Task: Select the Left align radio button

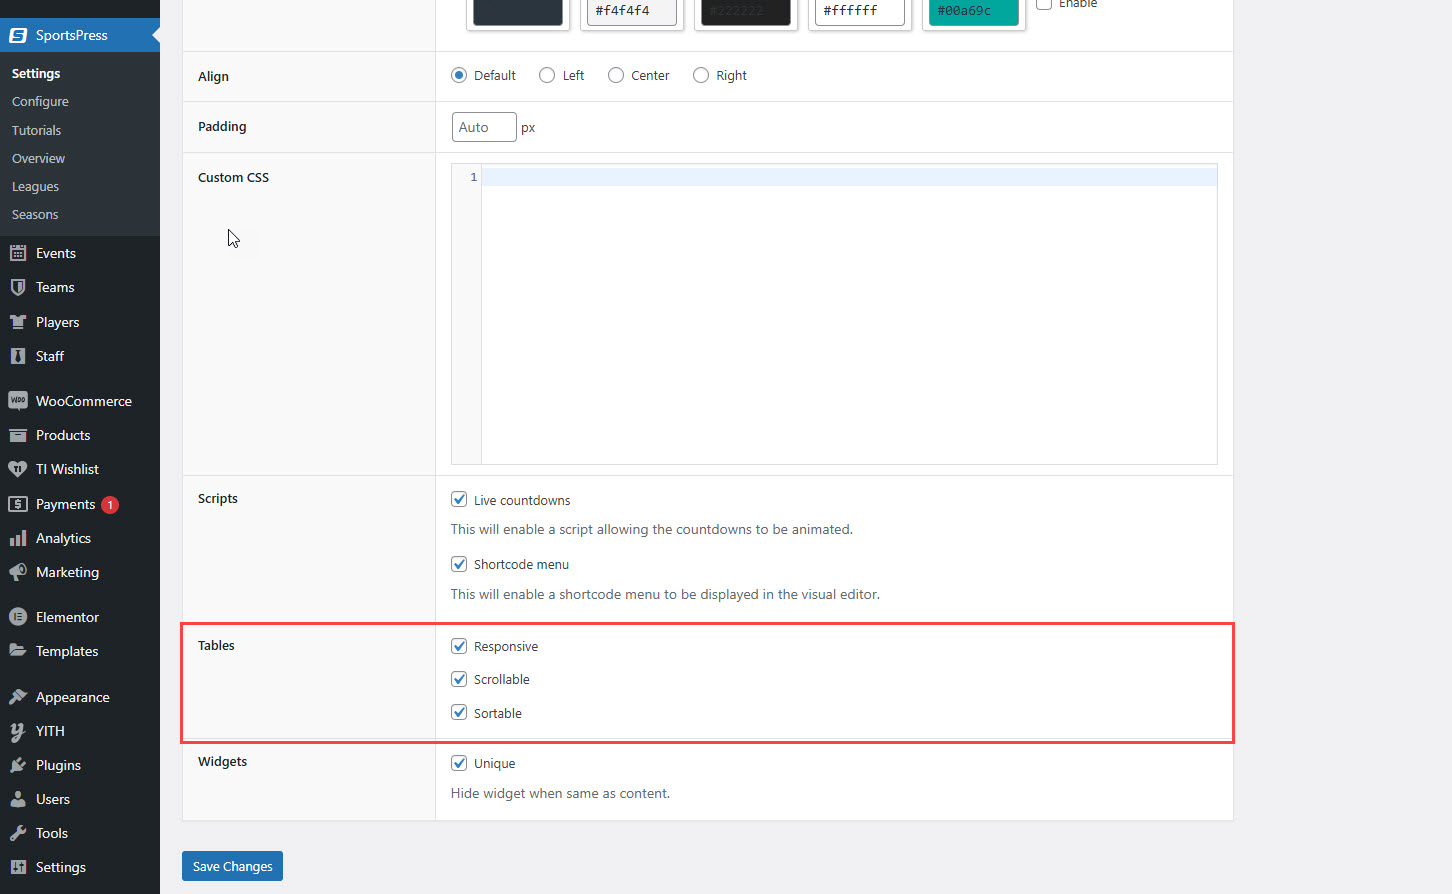Action: pos(547,75)
